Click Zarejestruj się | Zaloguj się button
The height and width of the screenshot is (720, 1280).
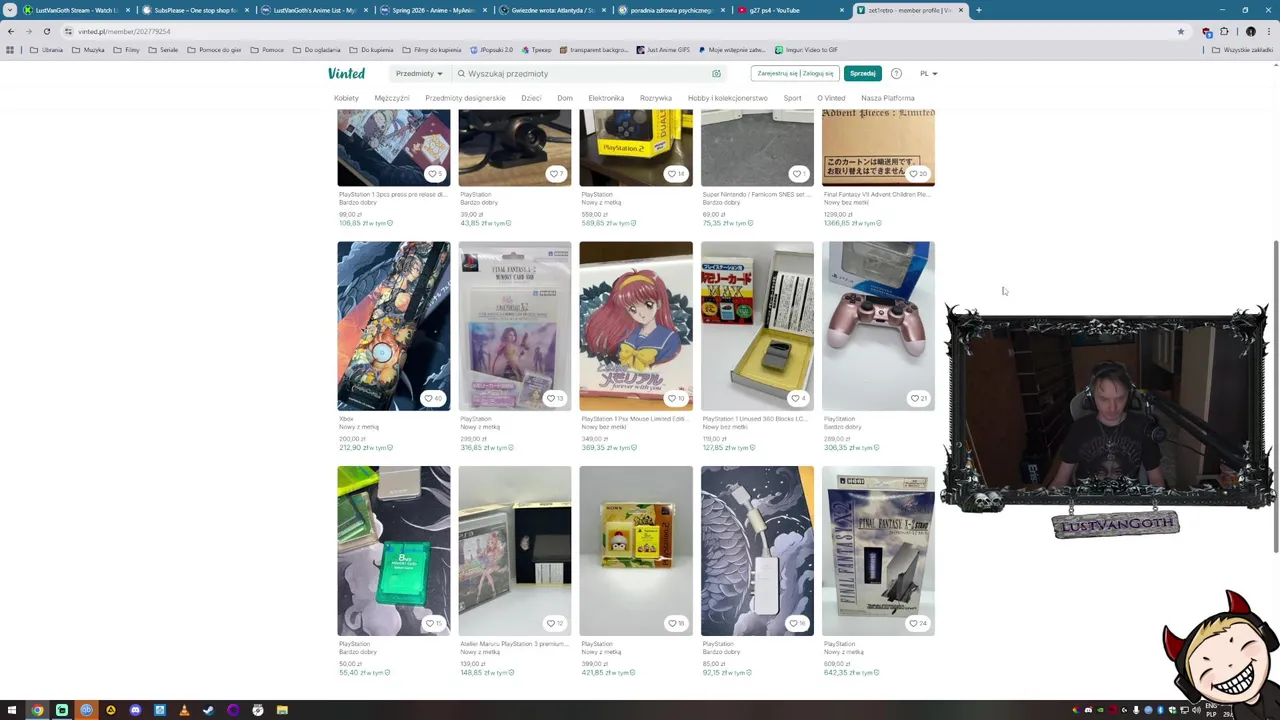pos(795,73)
